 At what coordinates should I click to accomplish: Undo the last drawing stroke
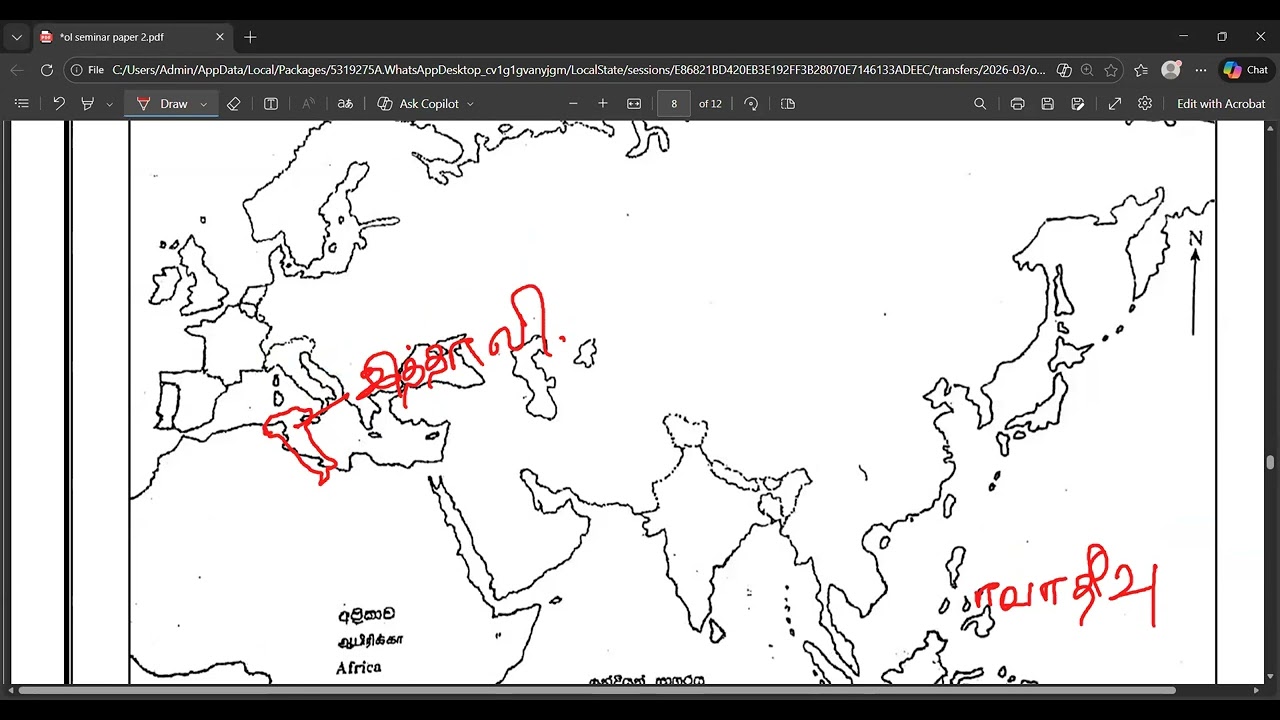tap(59, 104)
